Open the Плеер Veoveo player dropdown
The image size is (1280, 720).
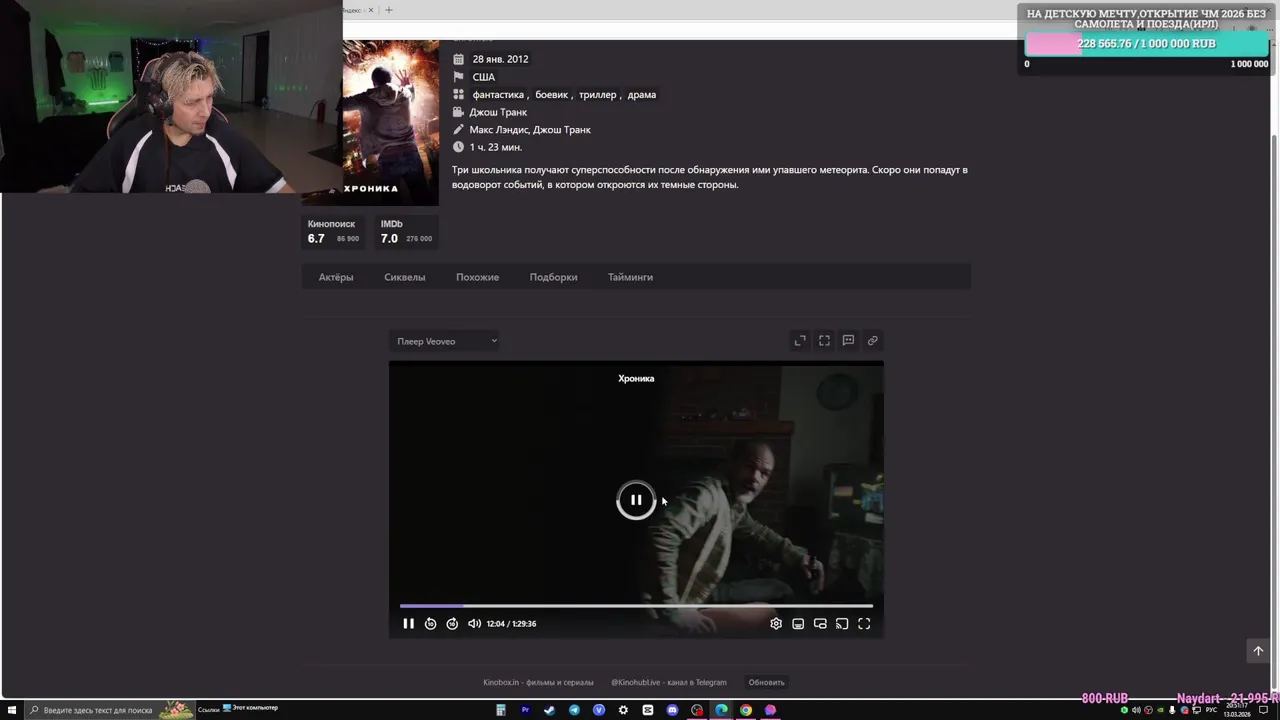[446, 341]
